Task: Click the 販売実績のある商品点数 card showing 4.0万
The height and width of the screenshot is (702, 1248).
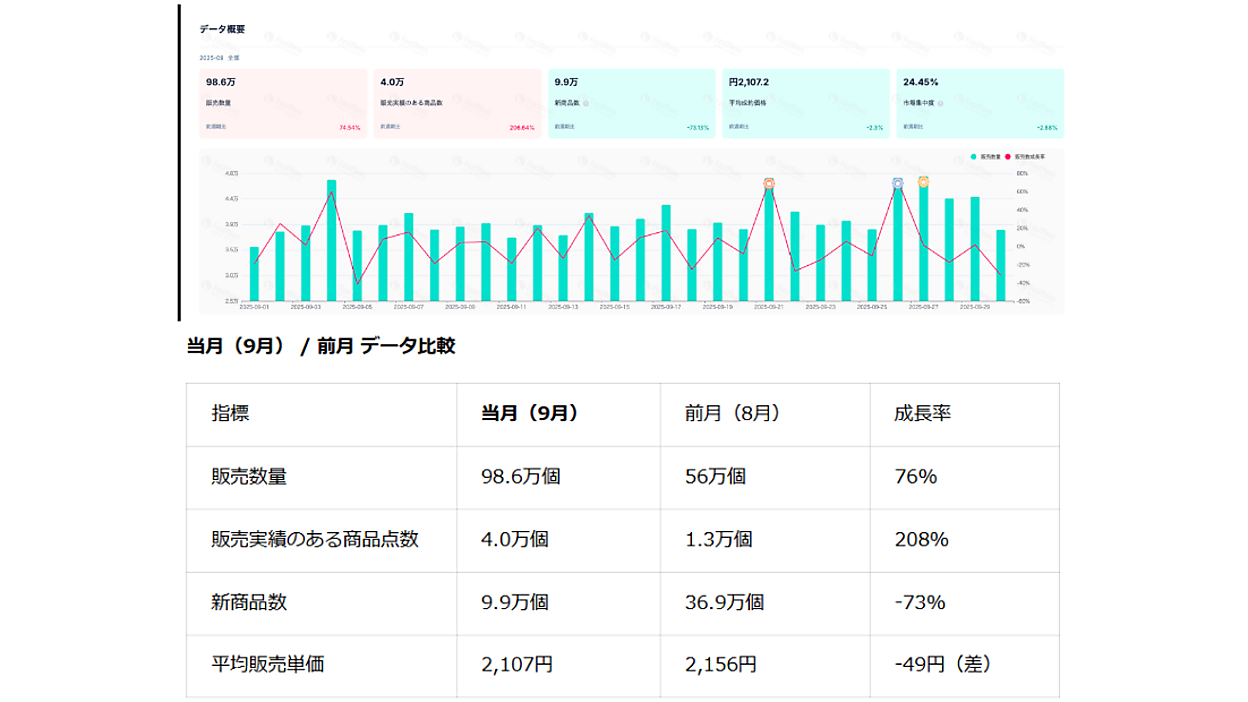Action: (x=455, y=100)
